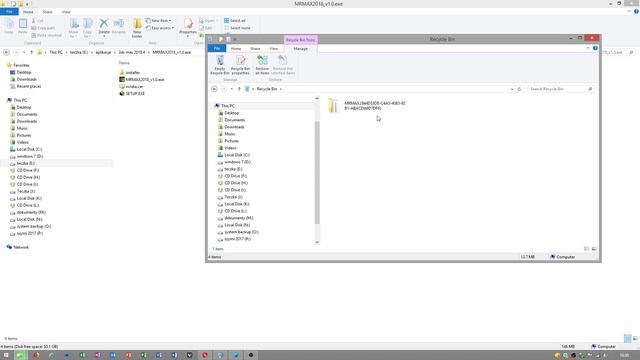
Task: Click Help icon in Recycle Bin window
Action: coord(595,48)
